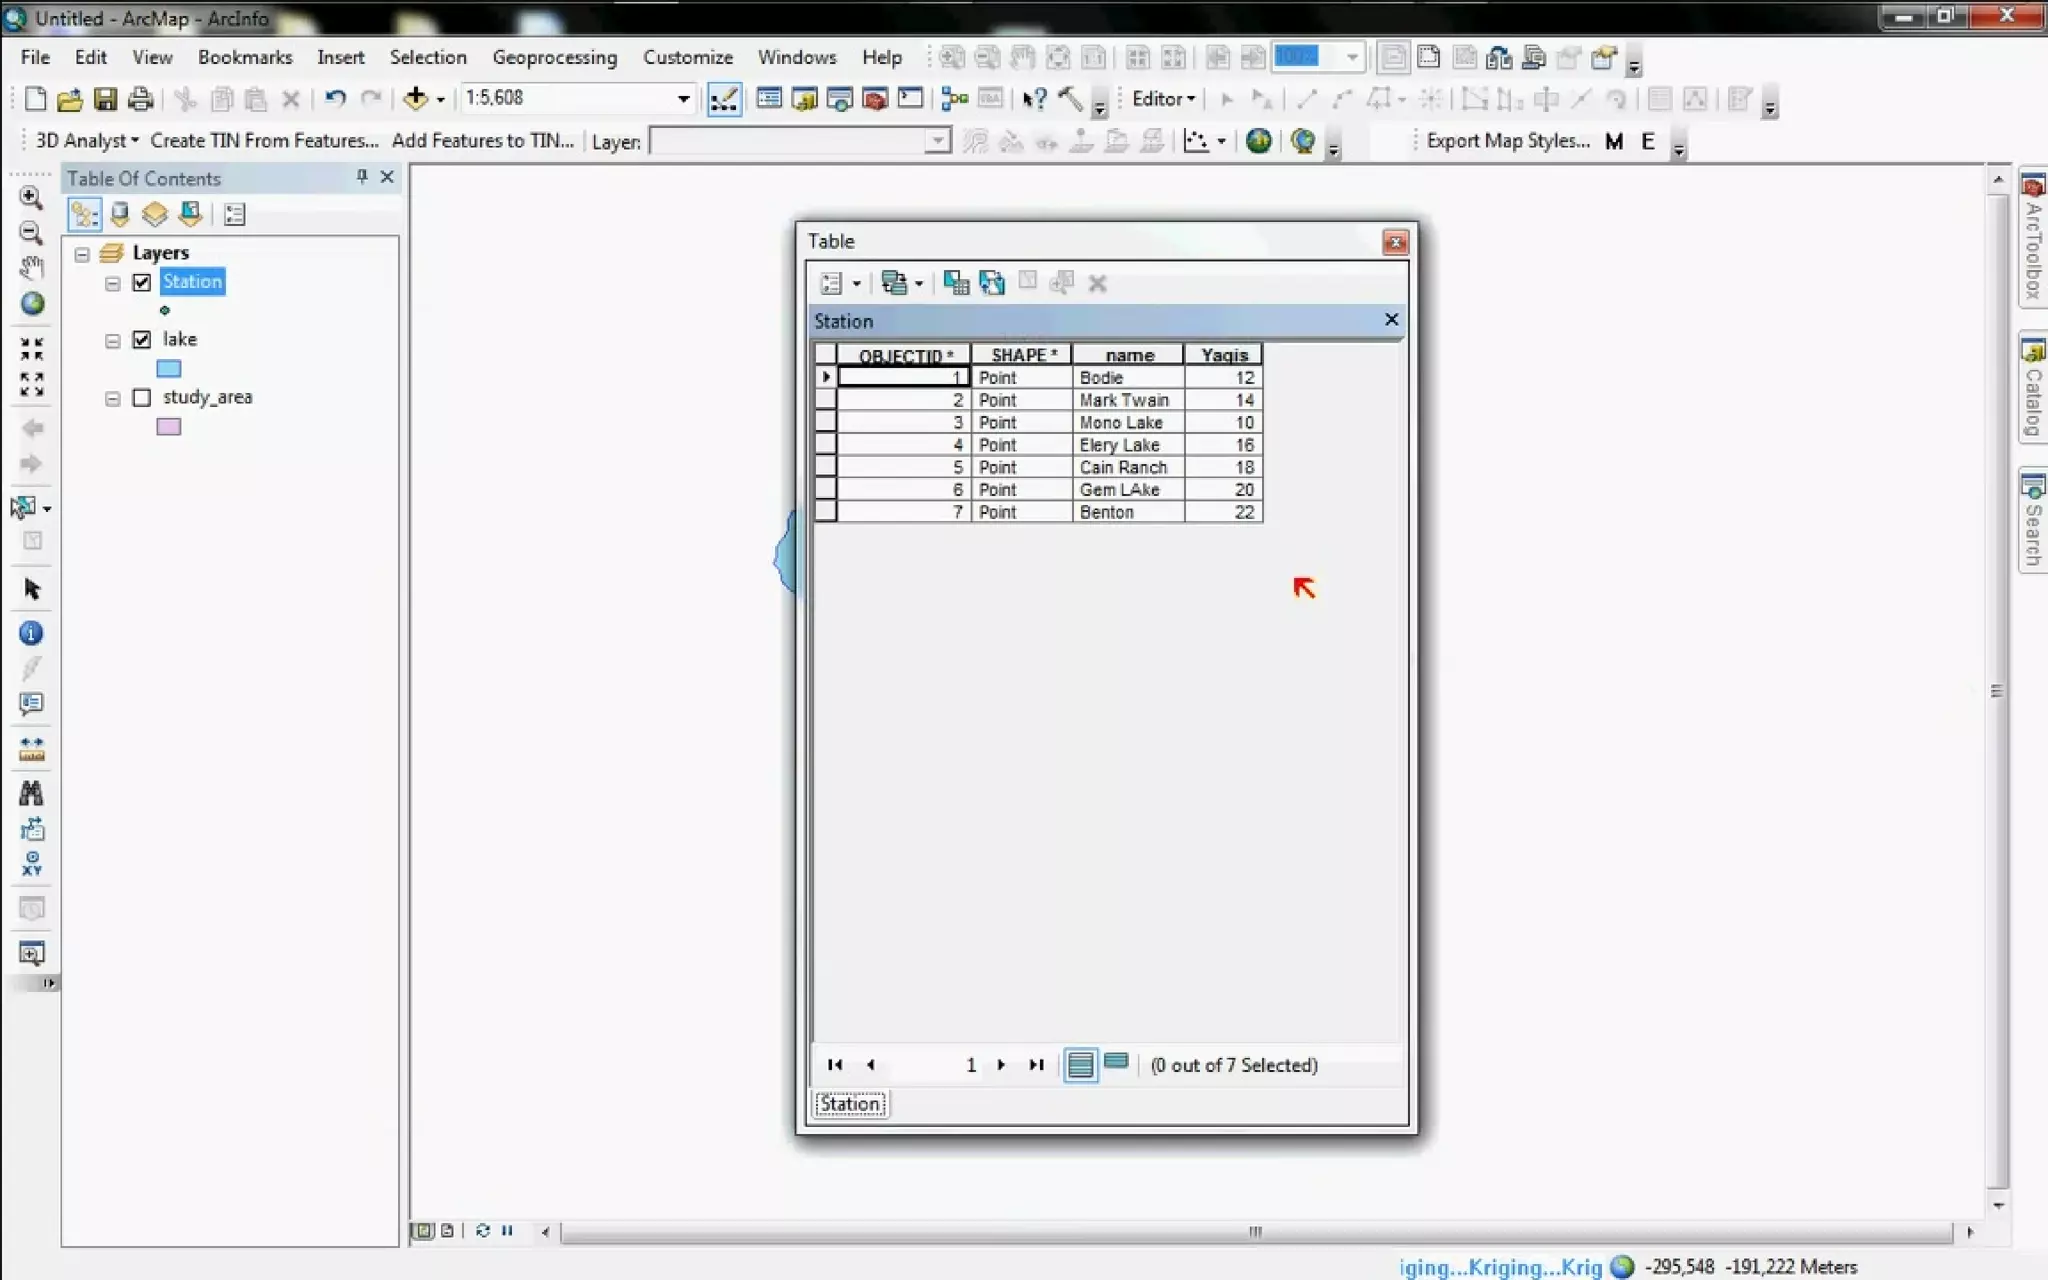Image resolution: width=2048 pixels, height=1280 pixels.
Task: Open the Selection menu
Action: [x=428, y=57]
